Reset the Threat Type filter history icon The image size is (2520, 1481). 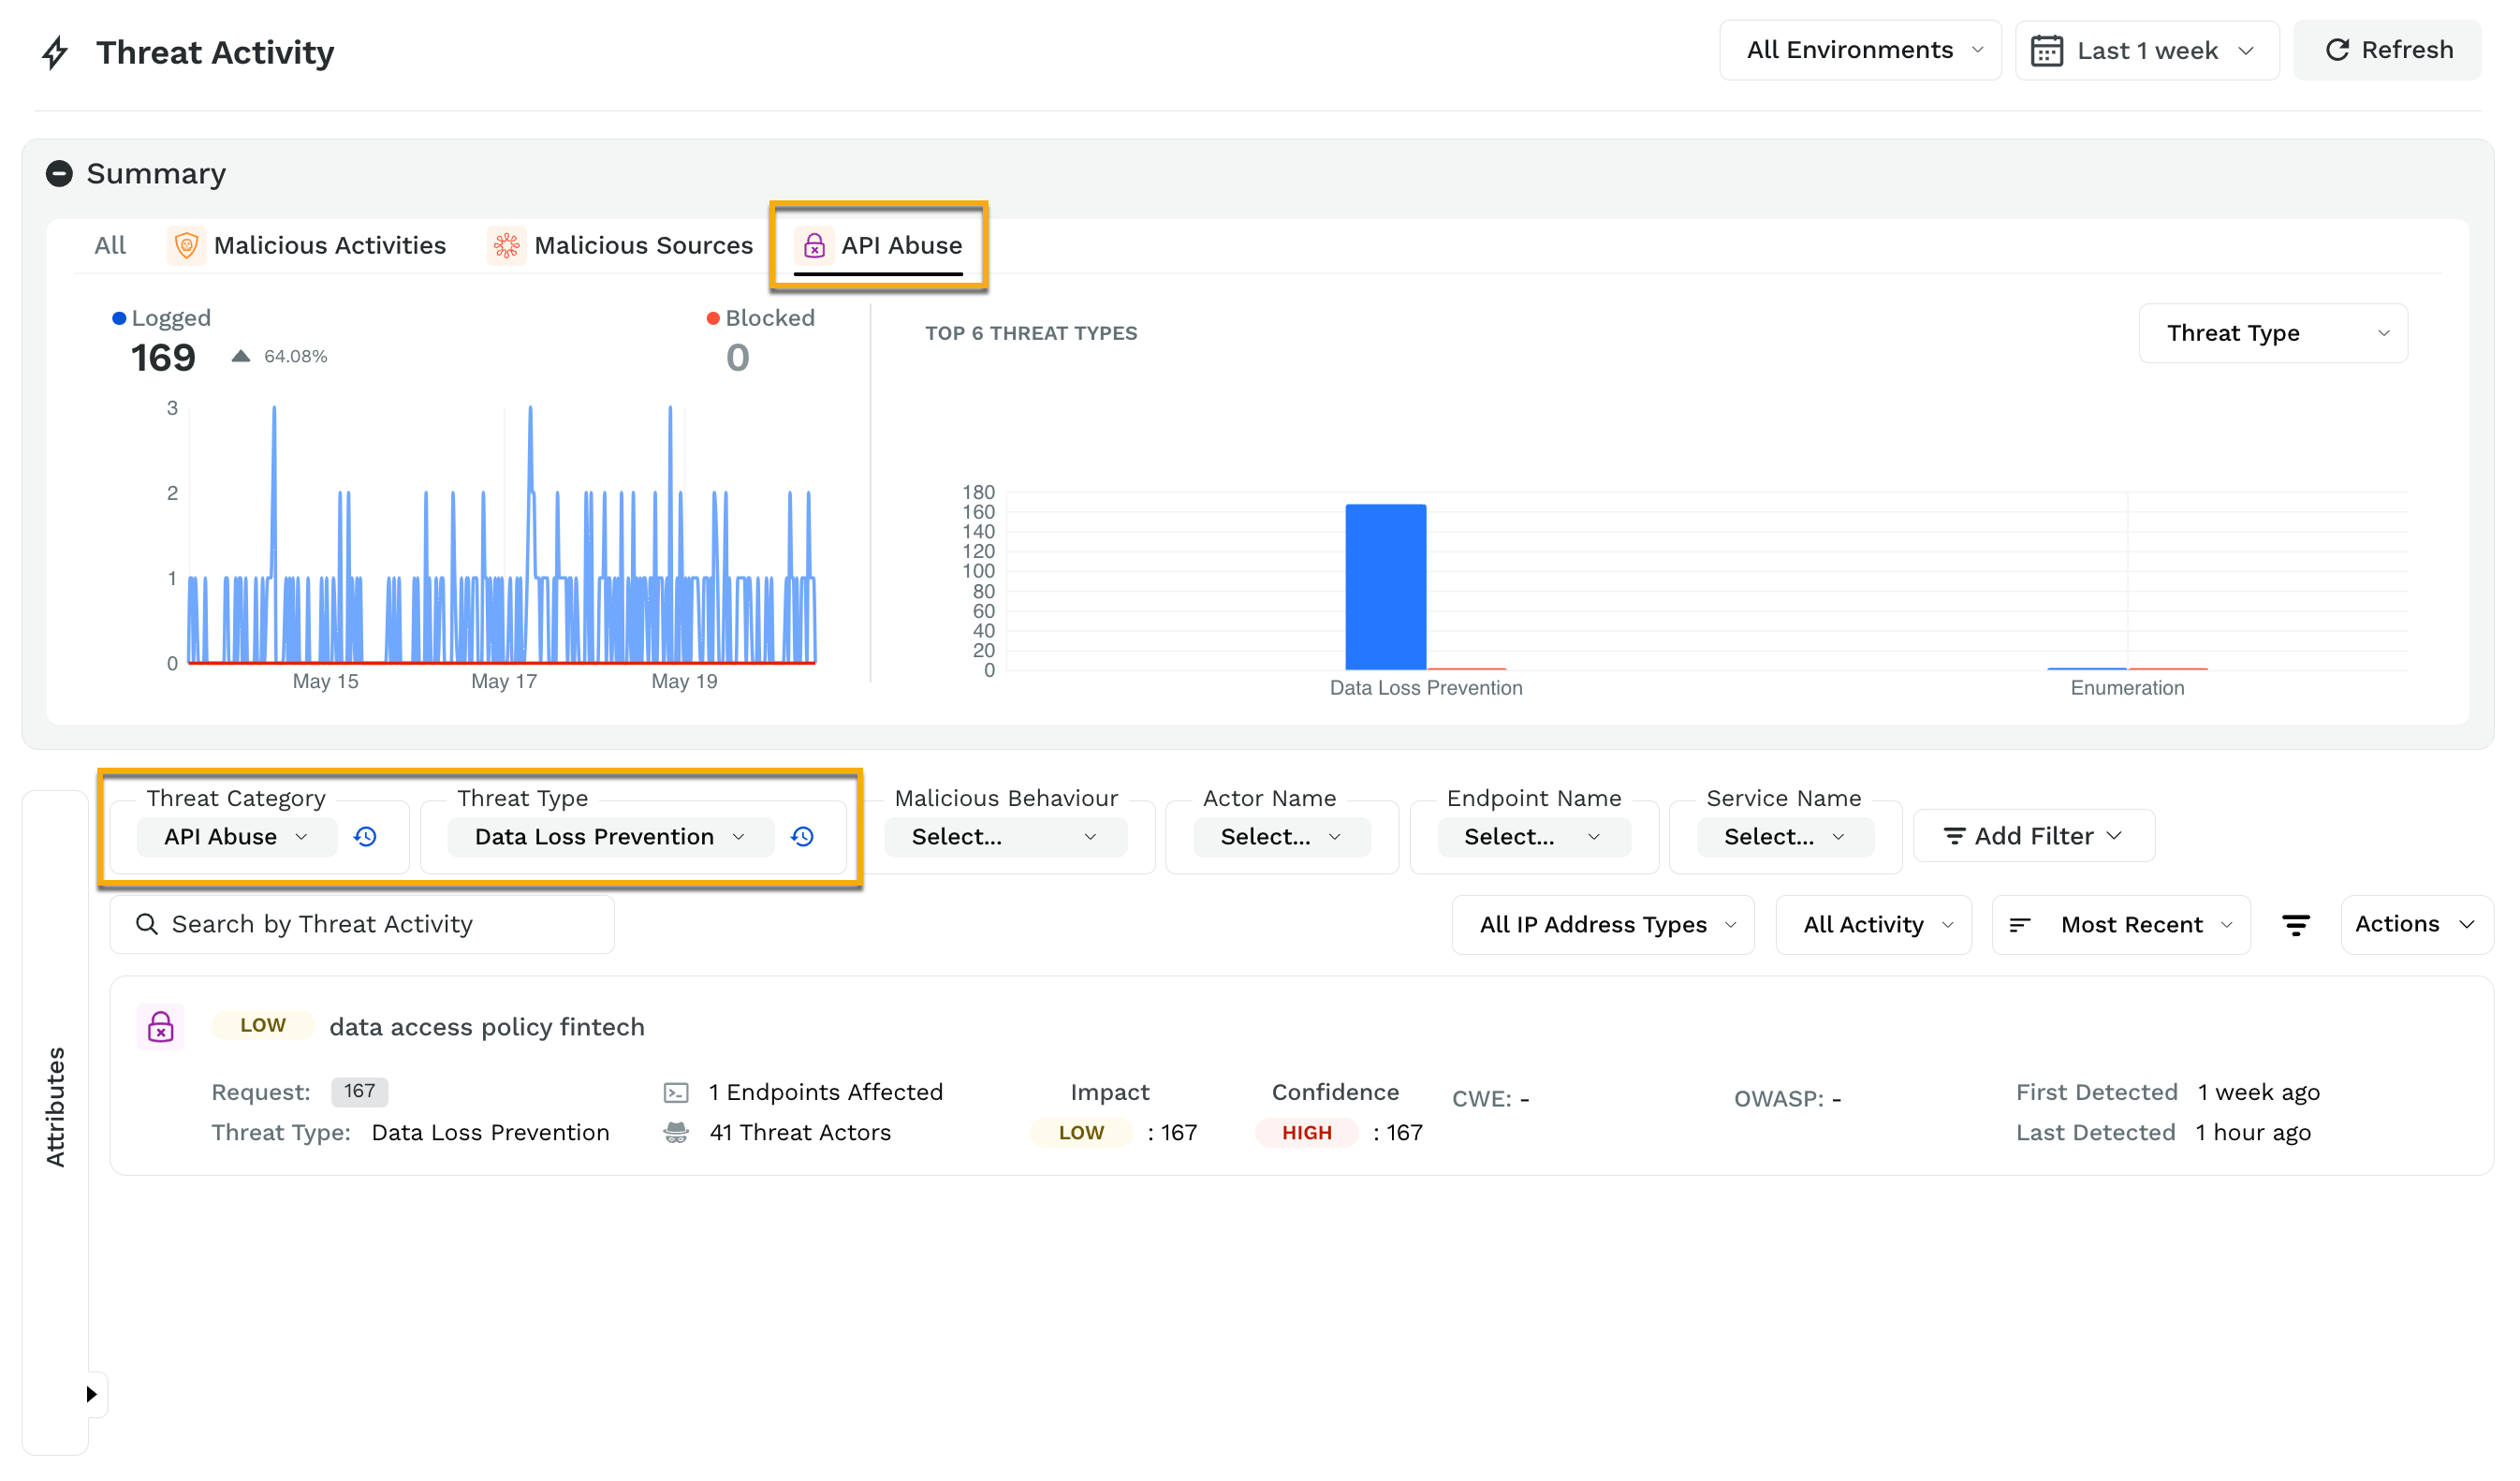tap(803, 837)
